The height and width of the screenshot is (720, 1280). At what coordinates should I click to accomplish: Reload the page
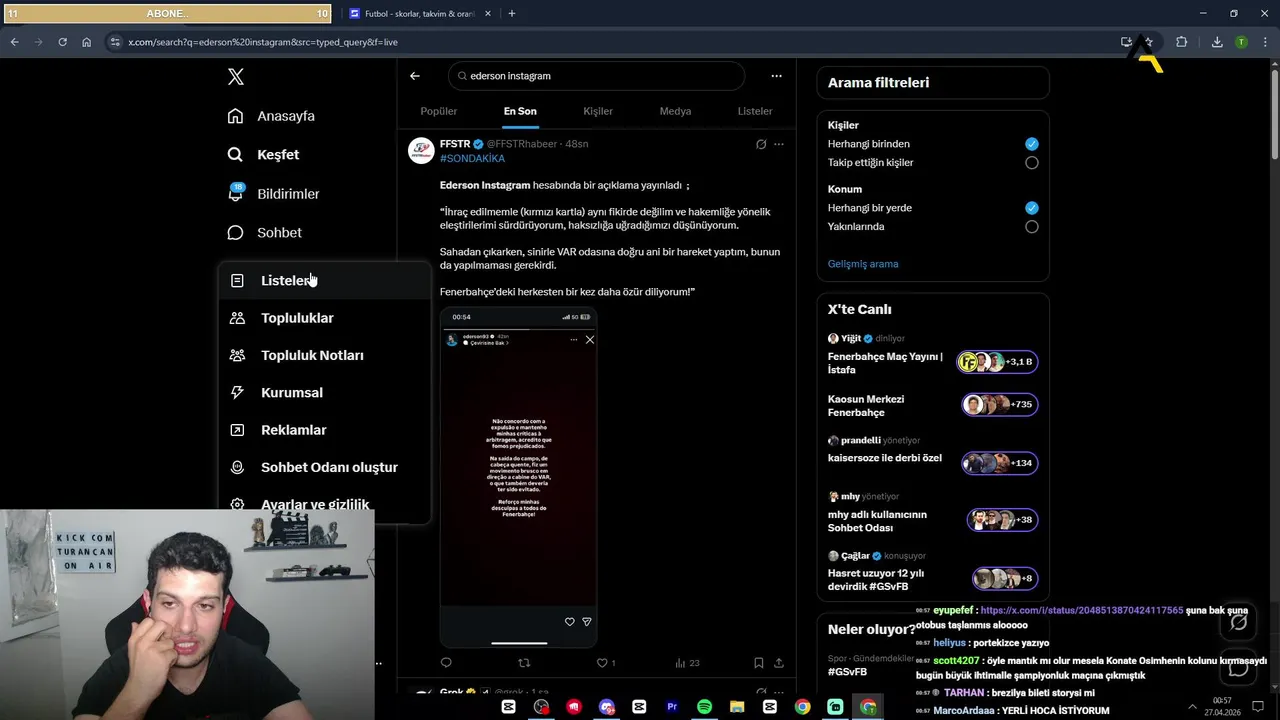click(62, 42)
